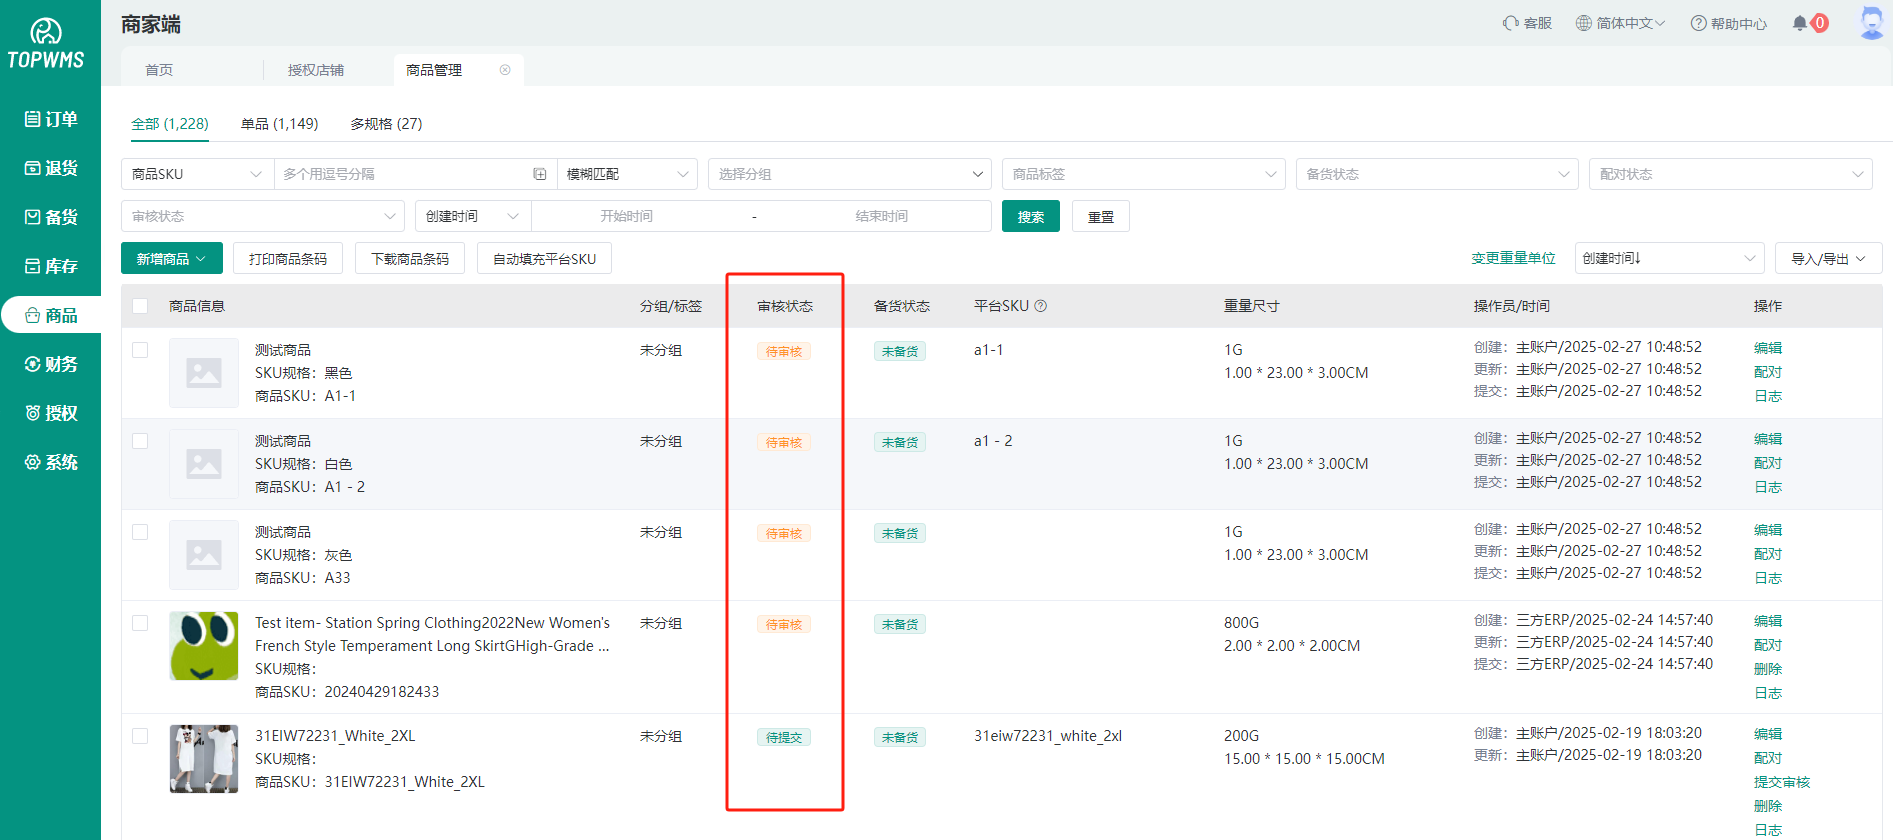Open the user avatar menu

coord(1871,23)
